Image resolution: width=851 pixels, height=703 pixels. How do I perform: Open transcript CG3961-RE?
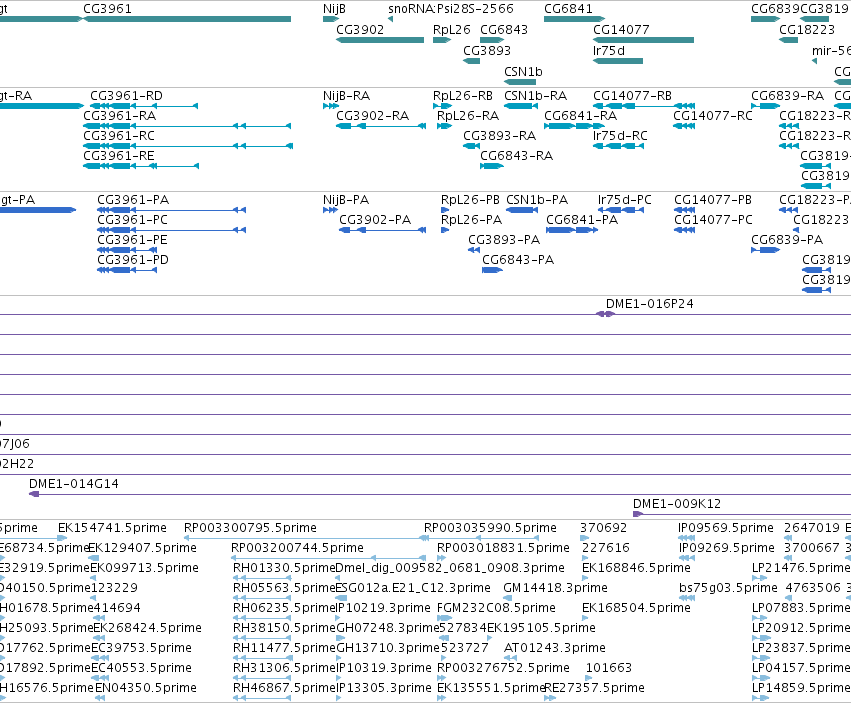coord(119,156)
